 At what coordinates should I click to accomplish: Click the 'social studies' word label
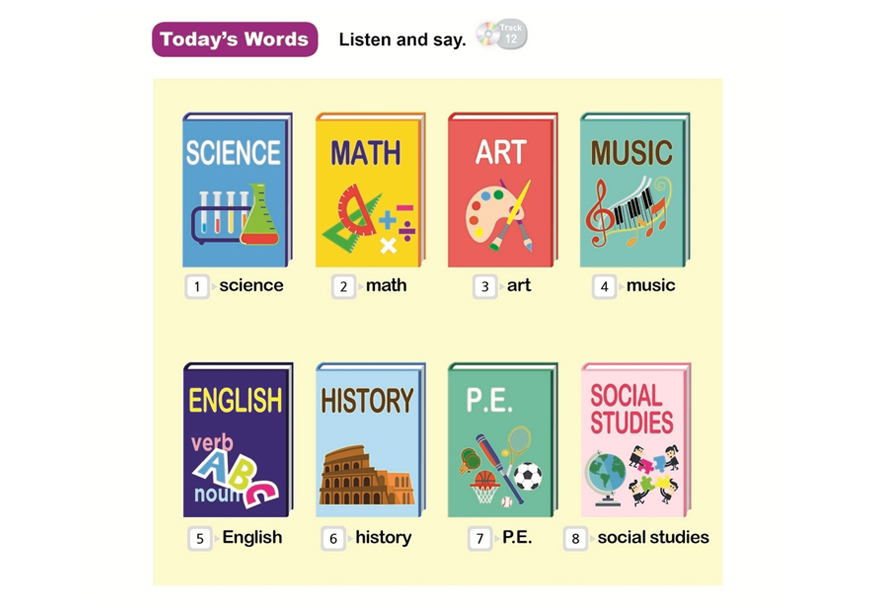(x=653, y=537)
